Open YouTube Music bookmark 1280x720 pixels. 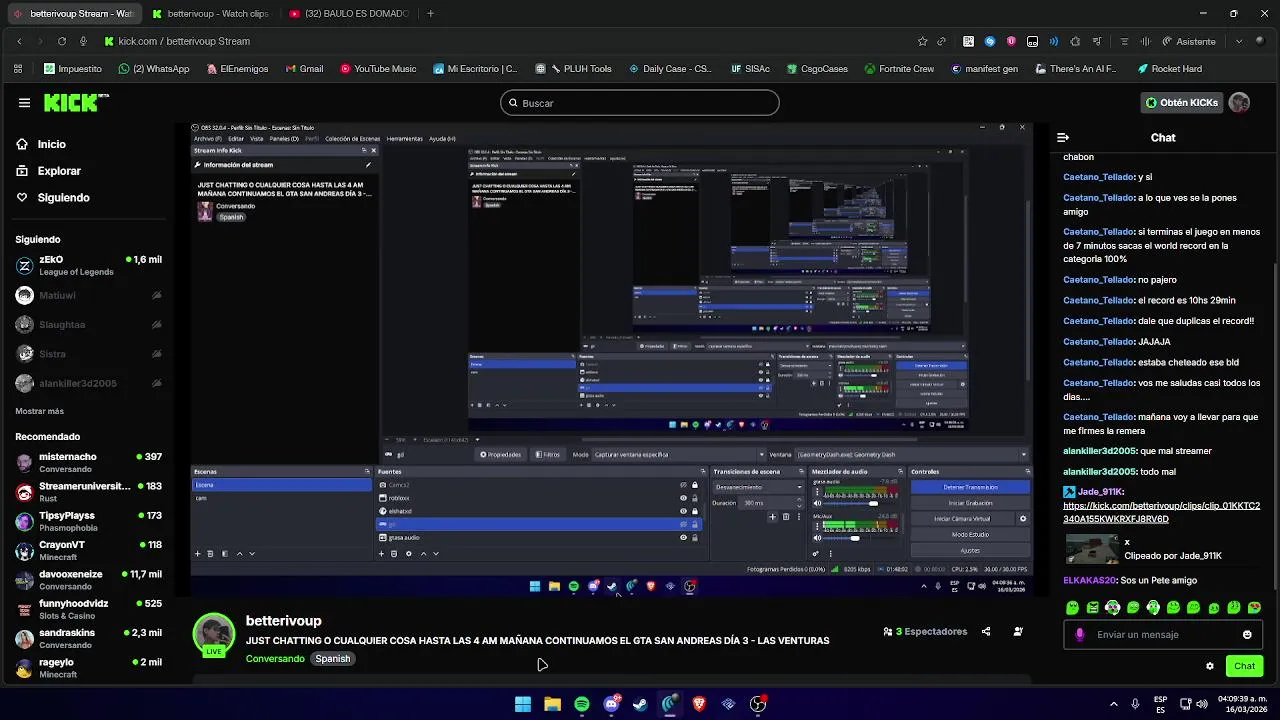point(378,69)
